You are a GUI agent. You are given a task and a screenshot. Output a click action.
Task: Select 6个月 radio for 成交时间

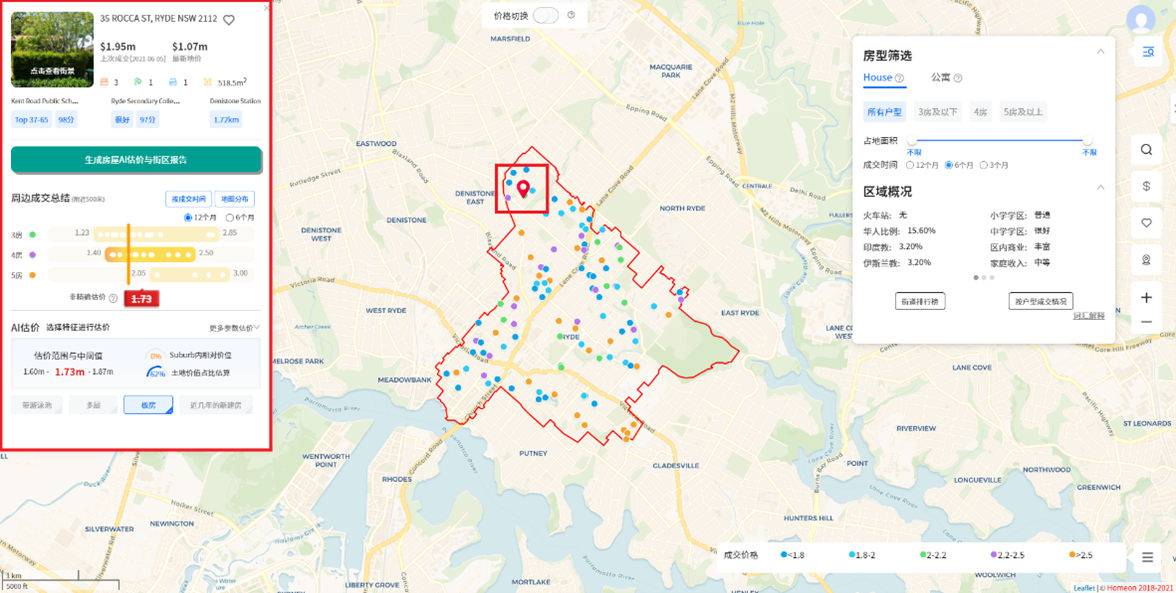[949, 165]
